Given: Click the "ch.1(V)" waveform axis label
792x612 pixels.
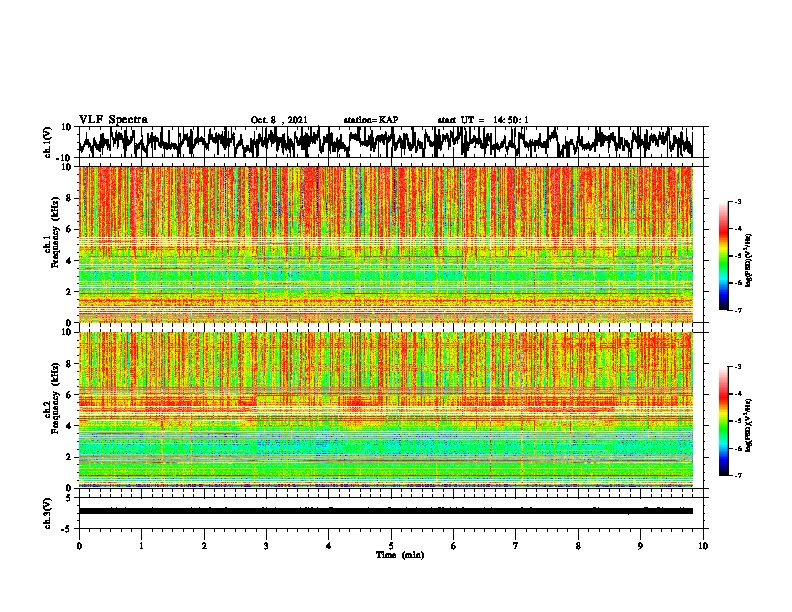Looking at the screenshot, I should (48, 142).
